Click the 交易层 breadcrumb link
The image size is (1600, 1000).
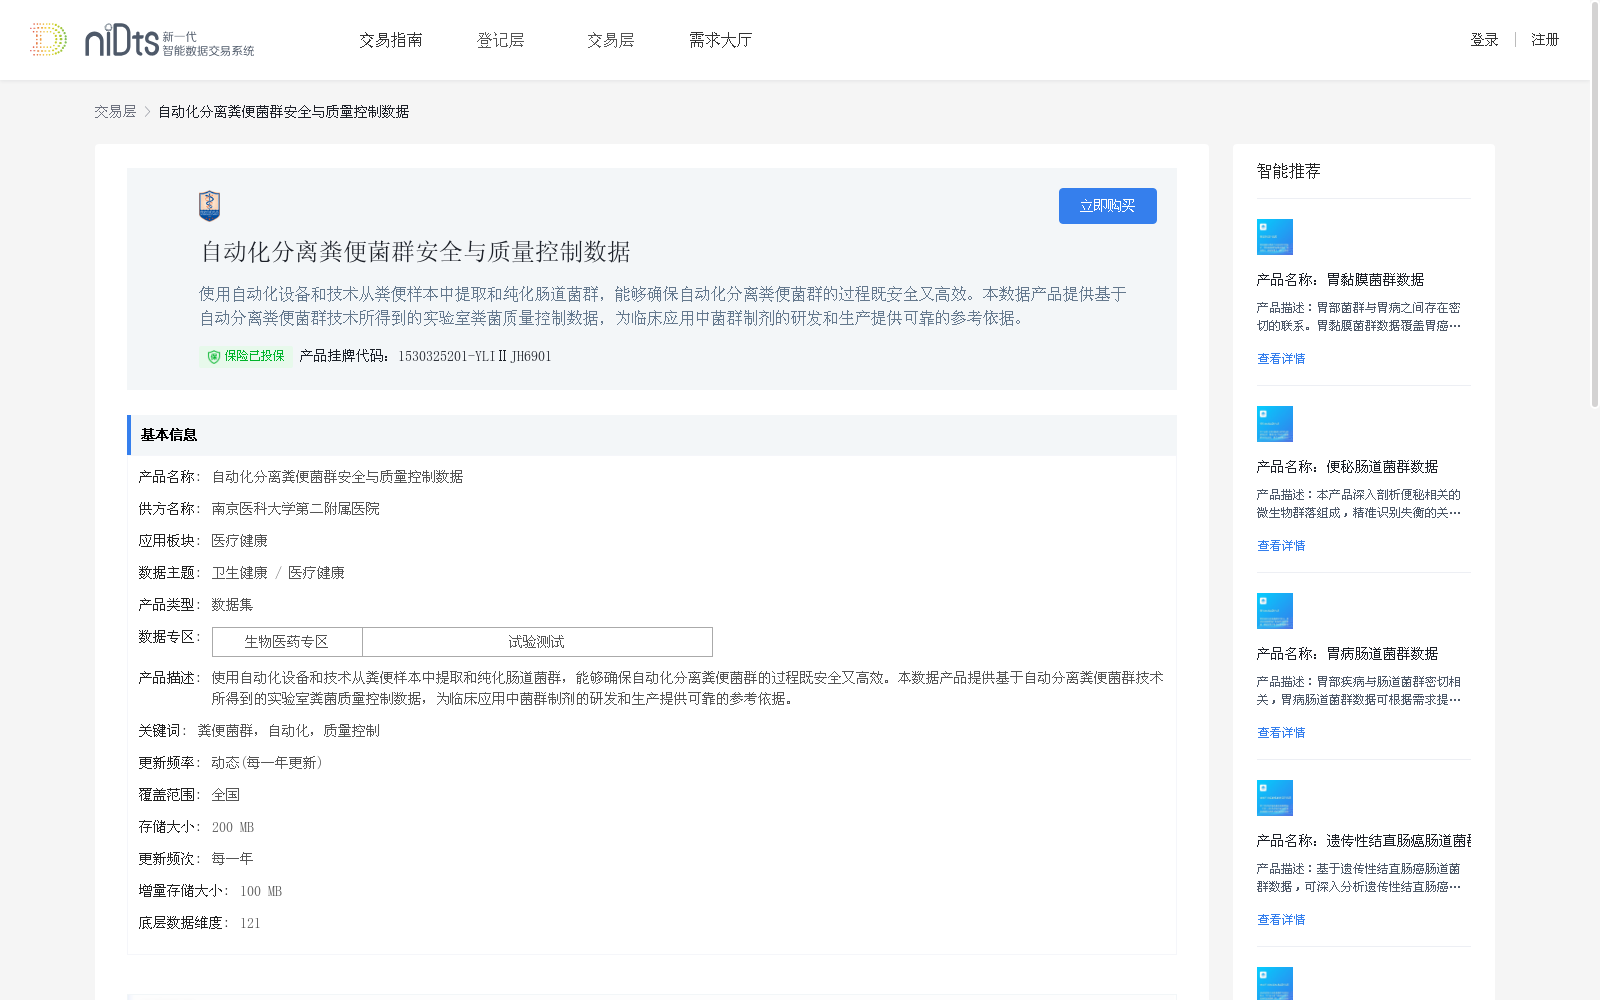coord(115,112)
